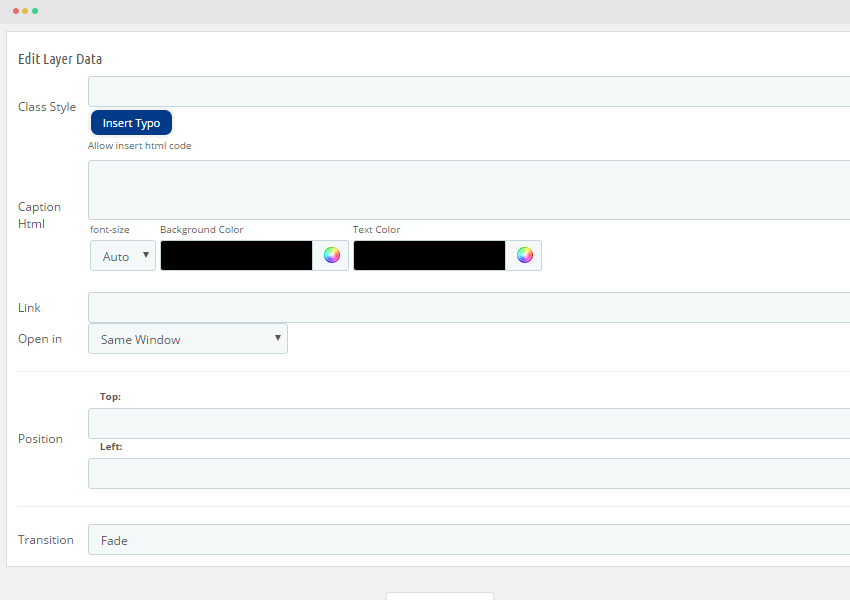Image resolution: width=850 pixels, height=600 pixels.
Task: Focus the Link input field
Action: tap(469, 307)
